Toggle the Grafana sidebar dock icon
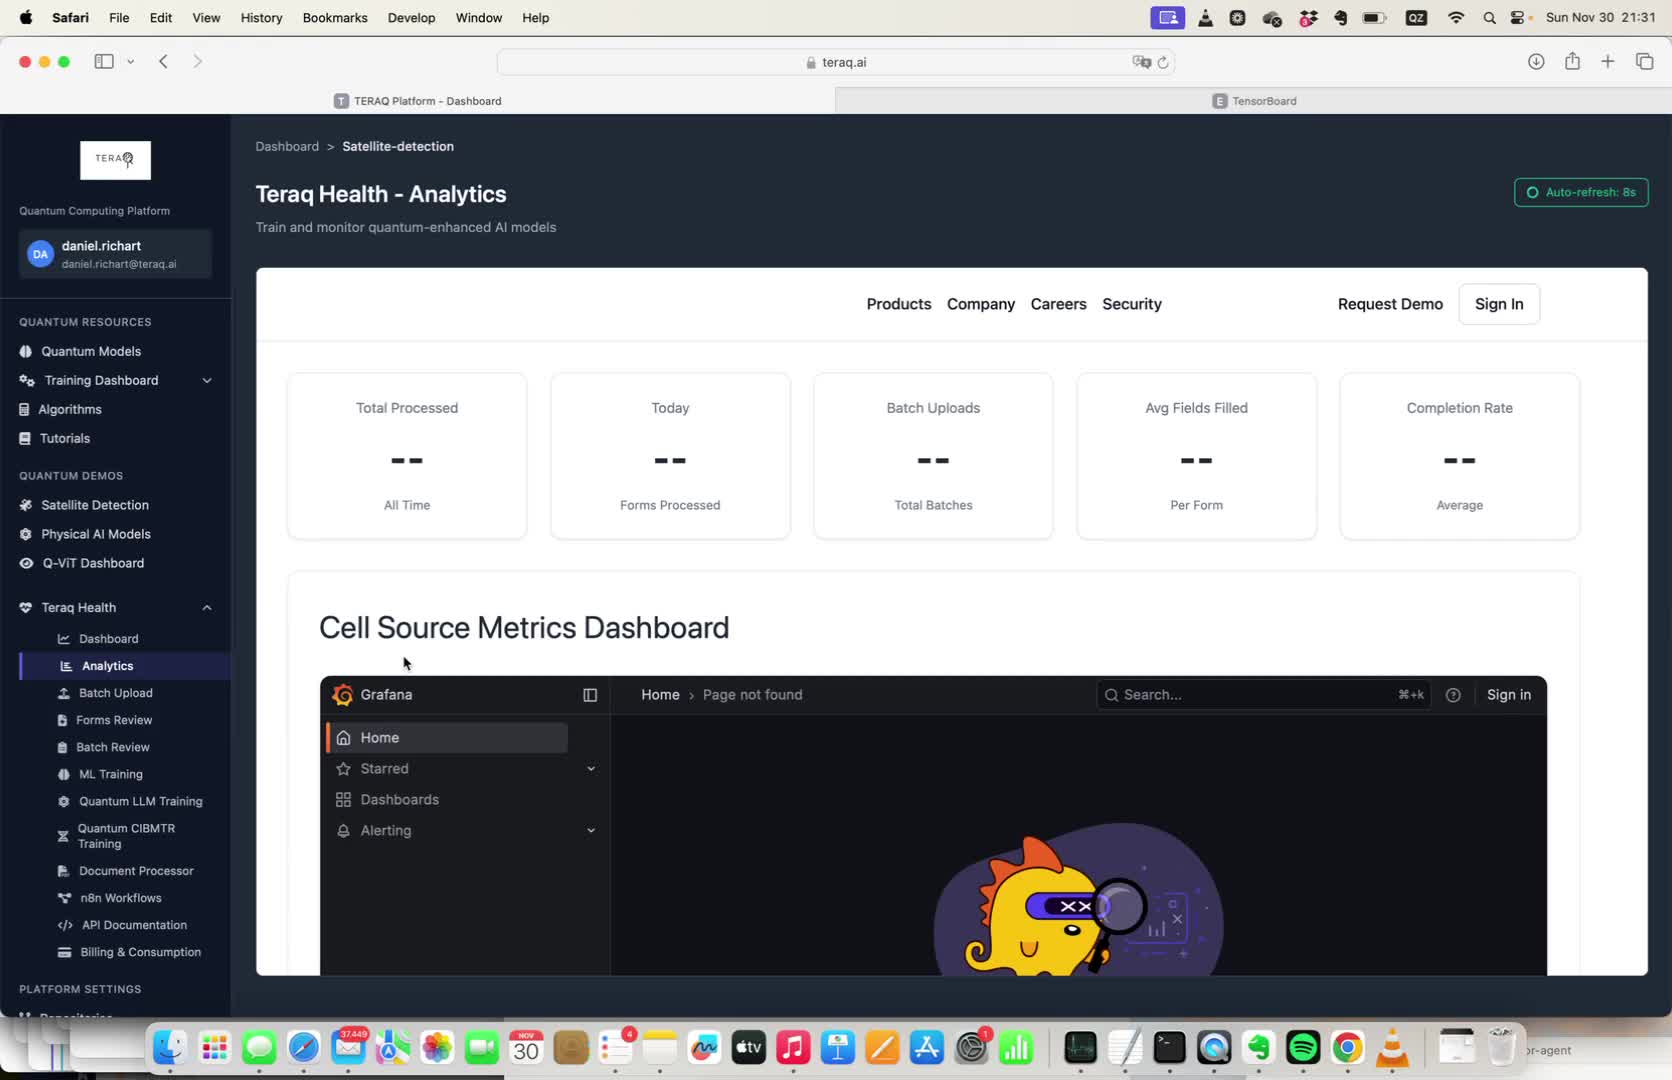 590,695
